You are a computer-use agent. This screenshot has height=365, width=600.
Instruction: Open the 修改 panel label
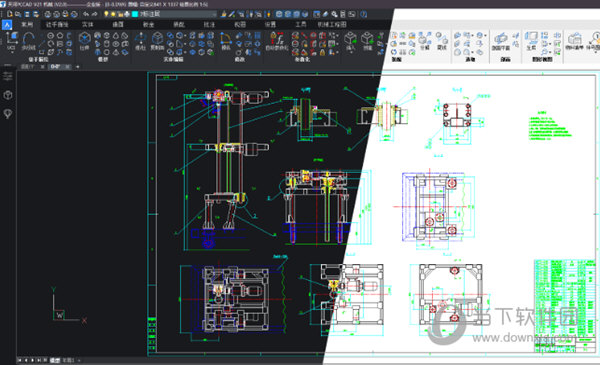[x=240, y=59]
